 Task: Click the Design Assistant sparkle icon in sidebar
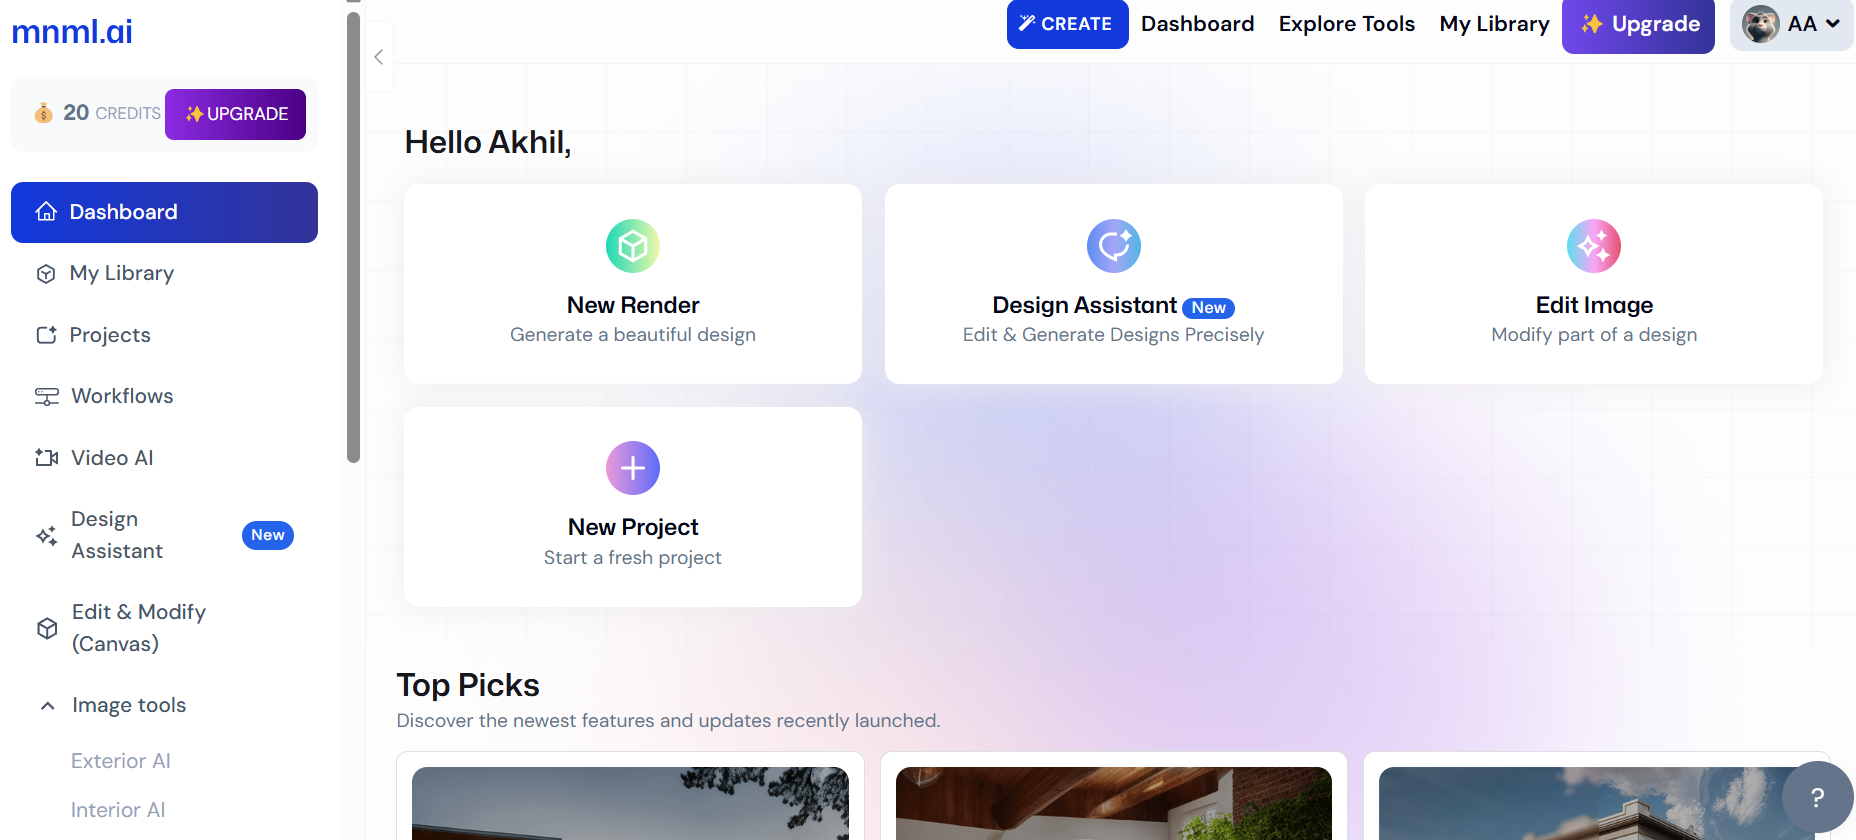(46, 536)
